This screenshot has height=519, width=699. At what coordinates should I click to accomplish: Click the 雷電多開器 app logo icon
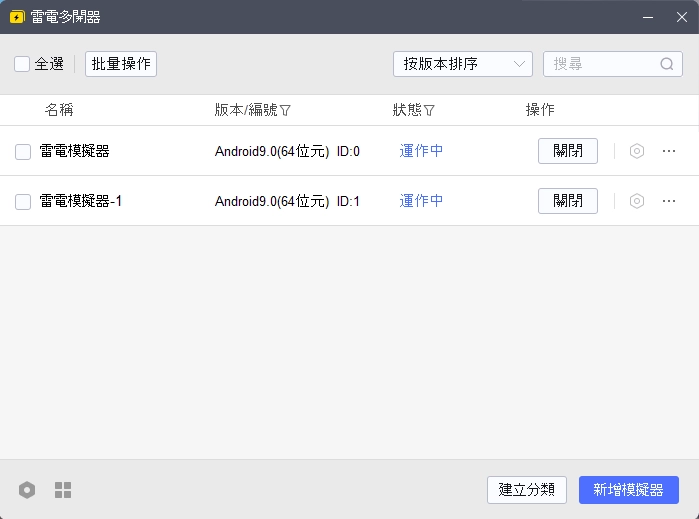[17, 17]
